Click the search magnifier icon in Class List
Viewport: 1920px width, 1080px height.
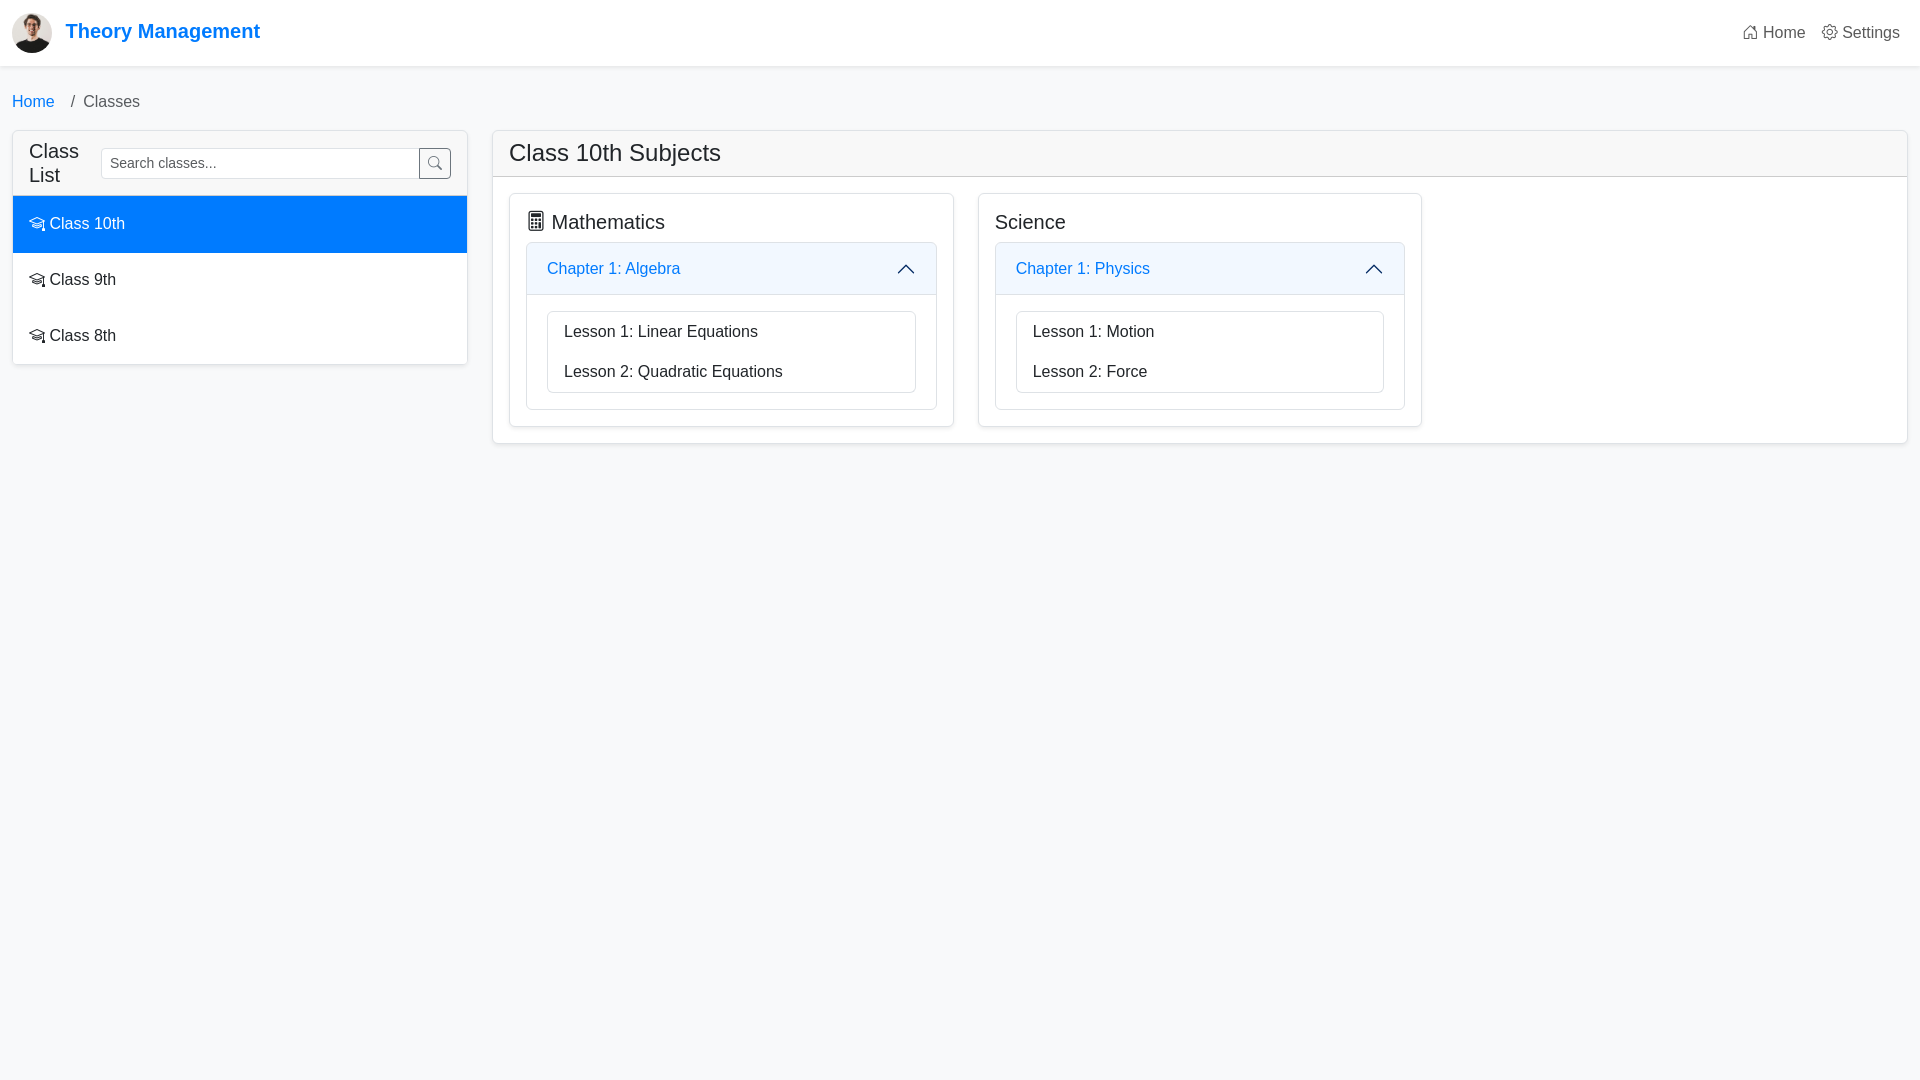click(434, 163)
